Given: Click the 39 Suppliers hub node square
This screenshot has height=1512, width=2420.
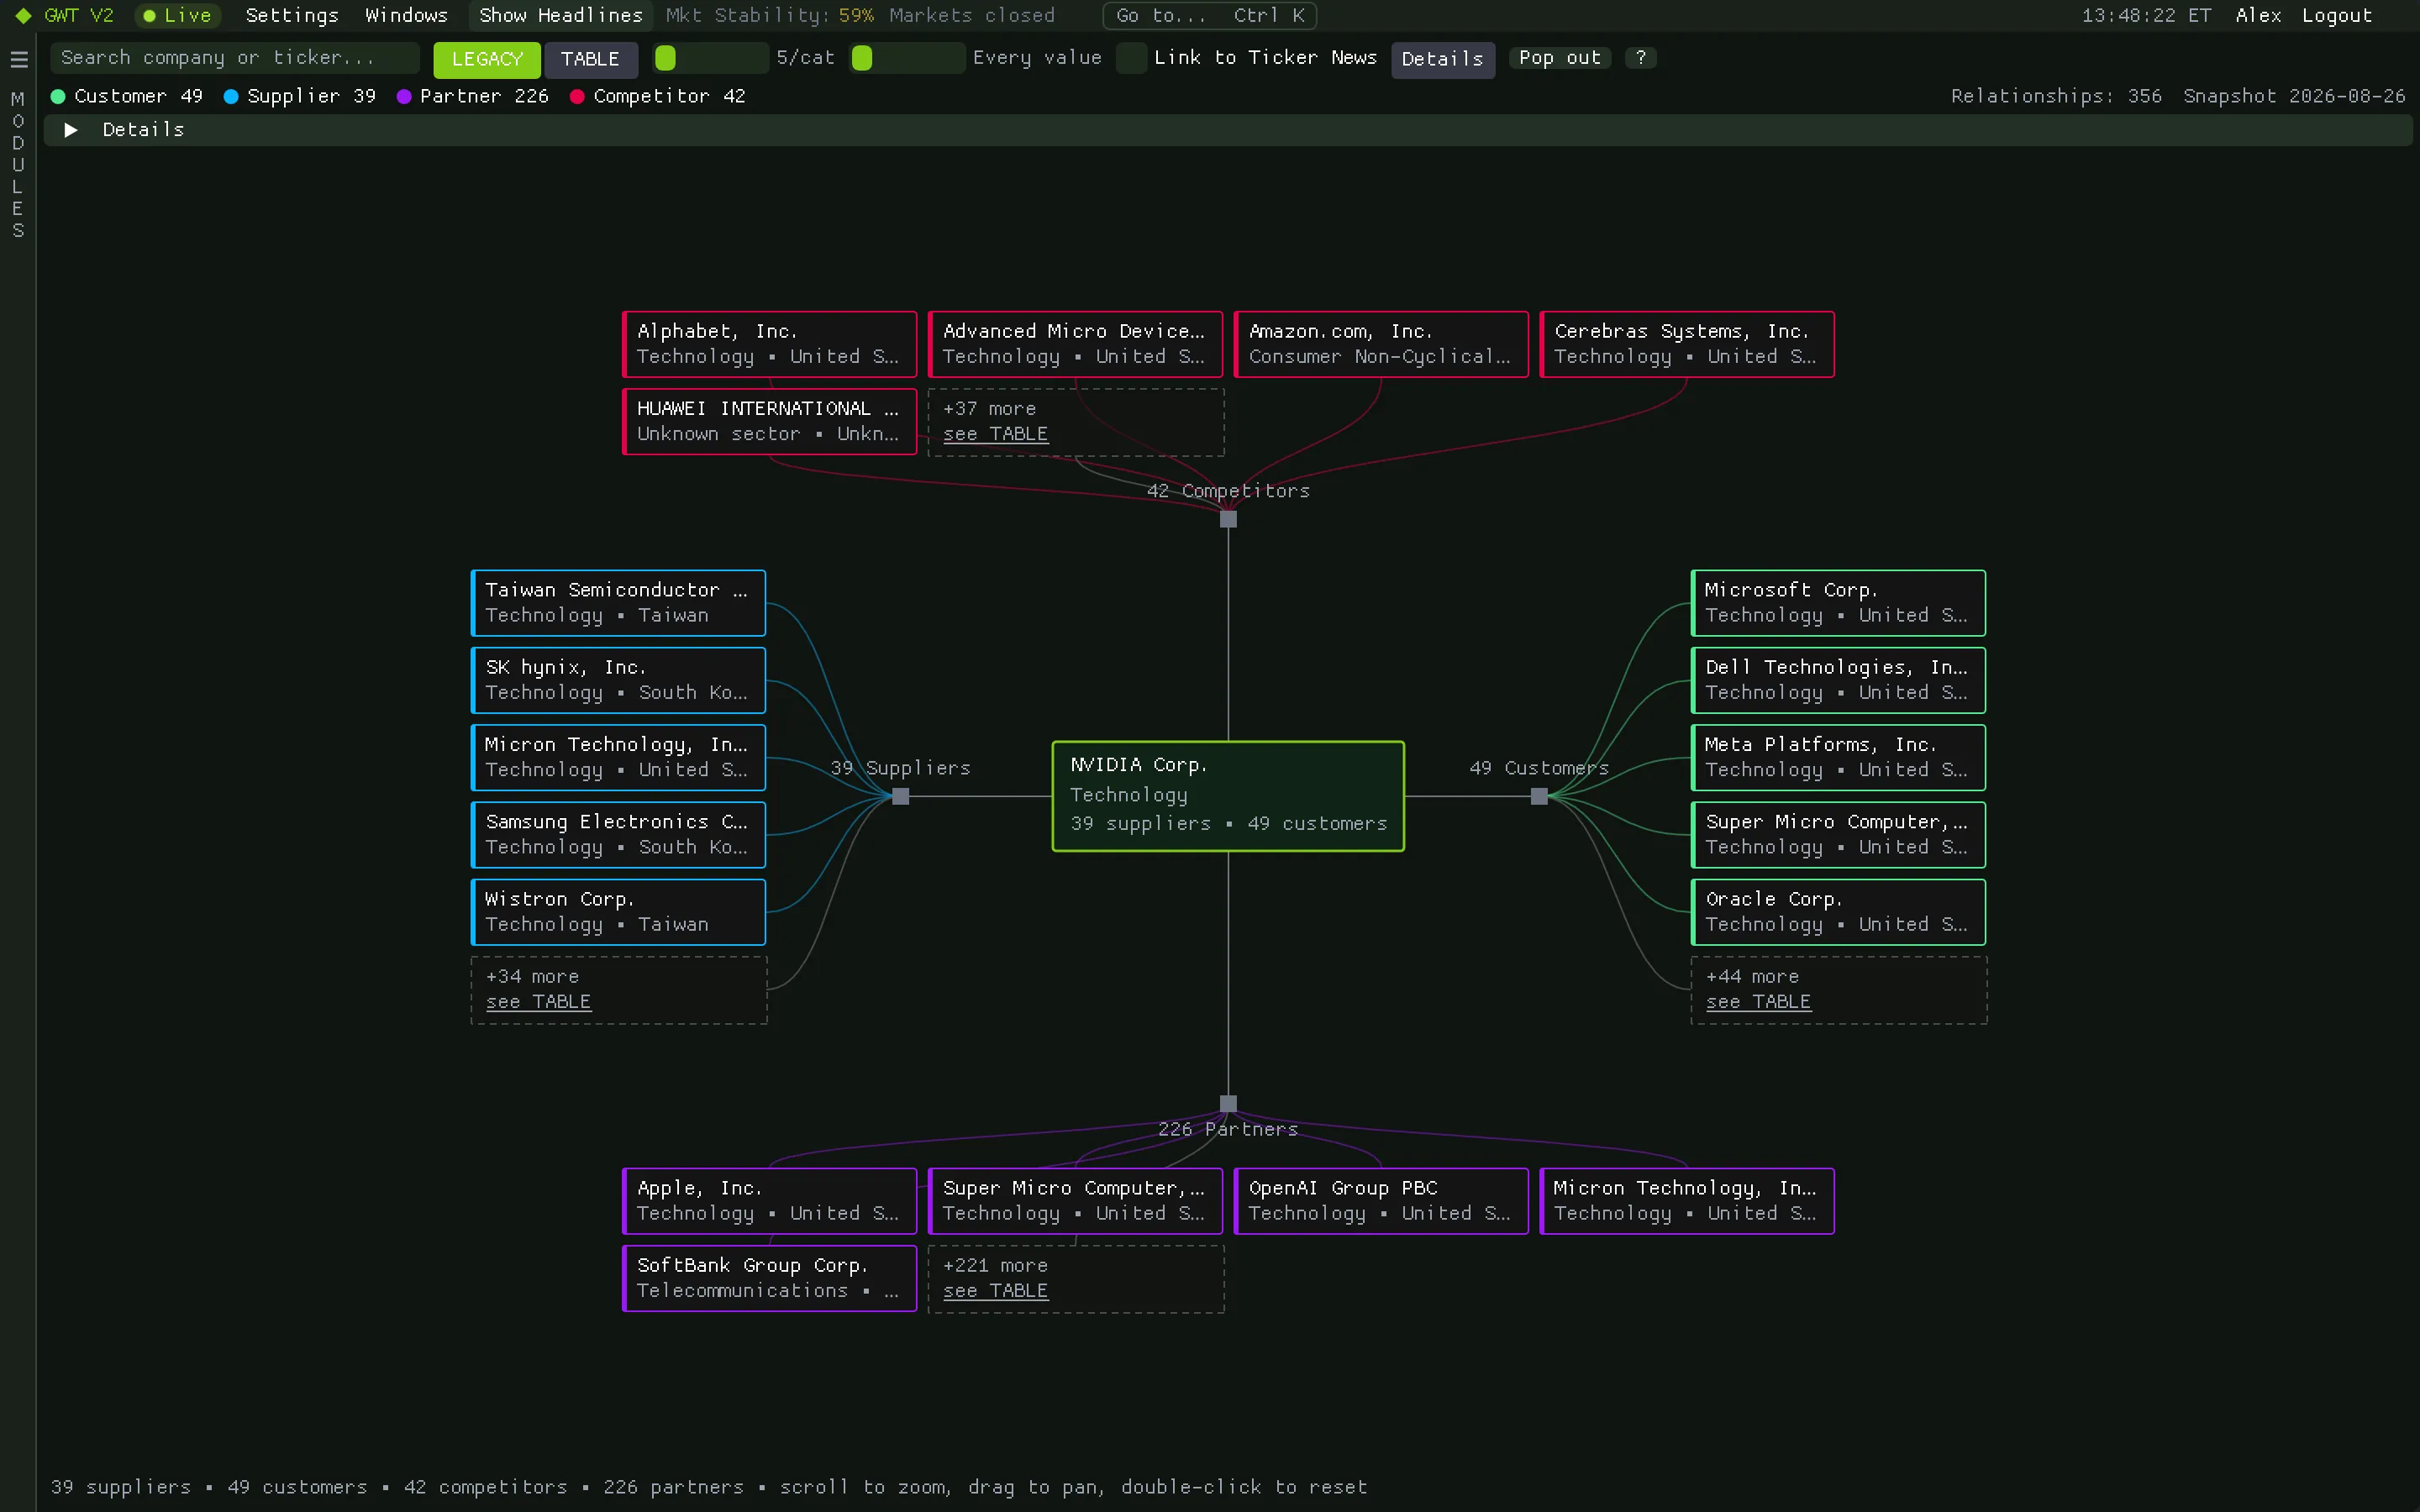Looking at the screenshot, I should click(x=900, y=796).
